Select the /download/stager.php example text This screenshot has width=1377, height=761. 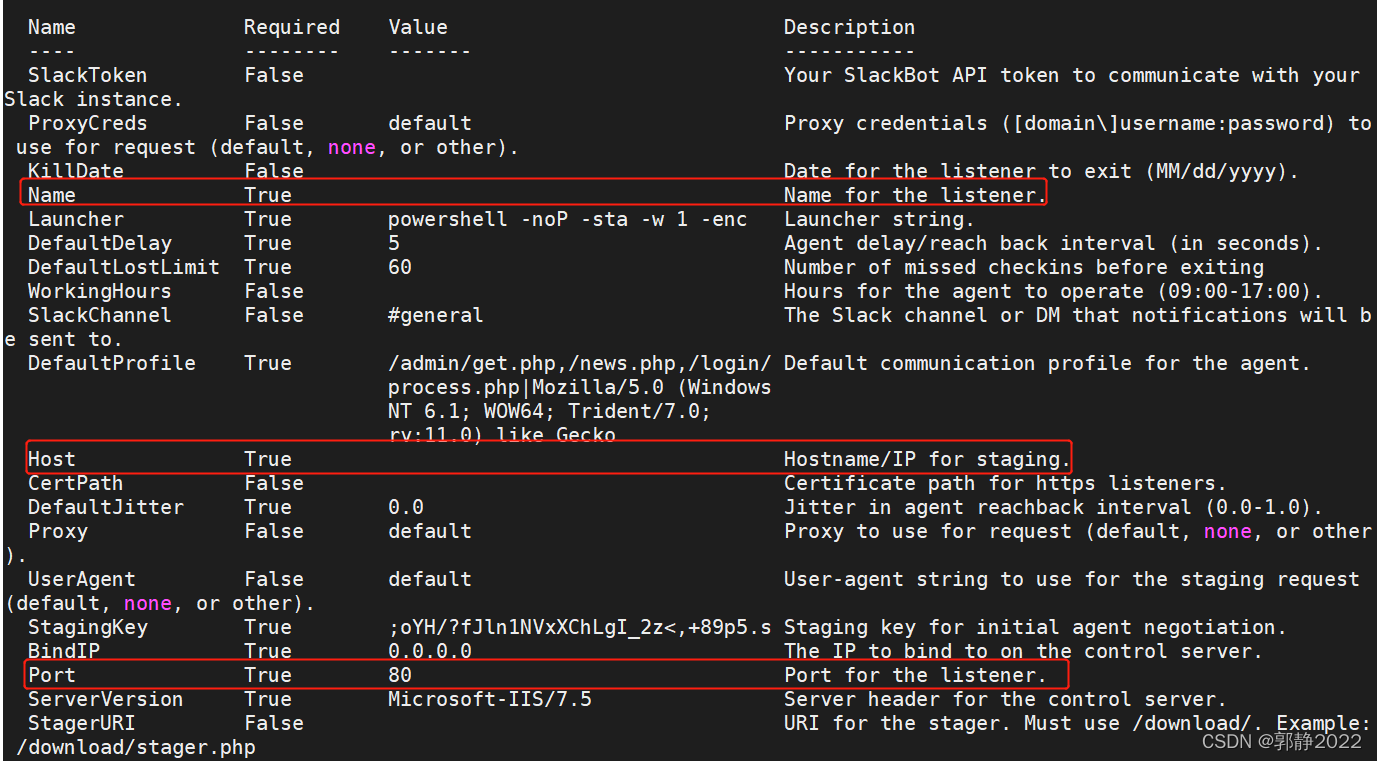tap(135, 747)
